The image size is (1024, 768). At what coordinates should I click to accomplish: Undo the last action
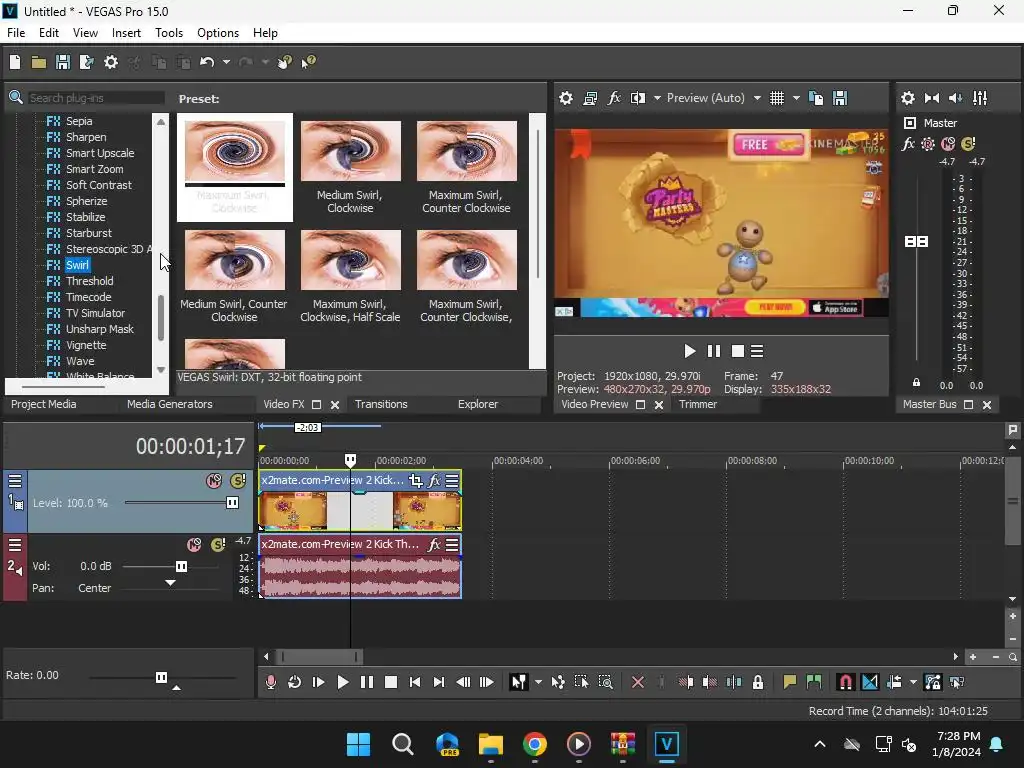point(207,62)
